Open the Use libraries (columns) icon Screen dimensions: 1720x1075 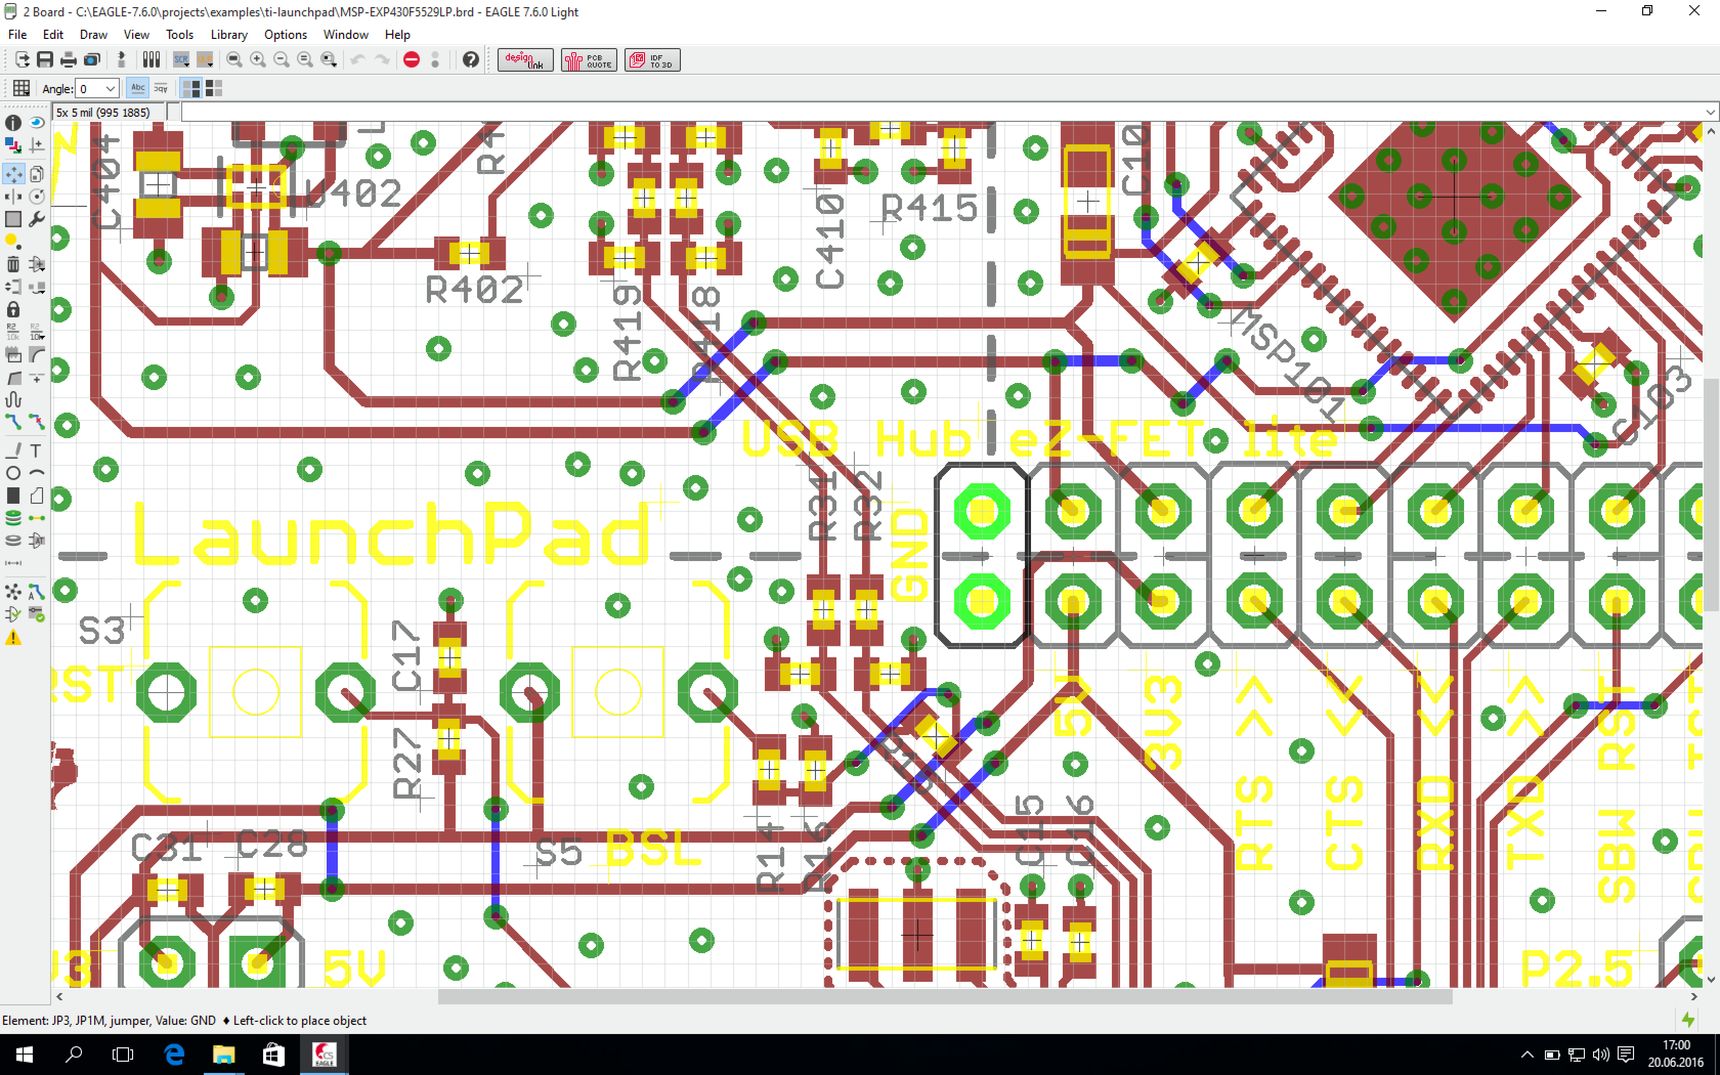pos(151,60)
